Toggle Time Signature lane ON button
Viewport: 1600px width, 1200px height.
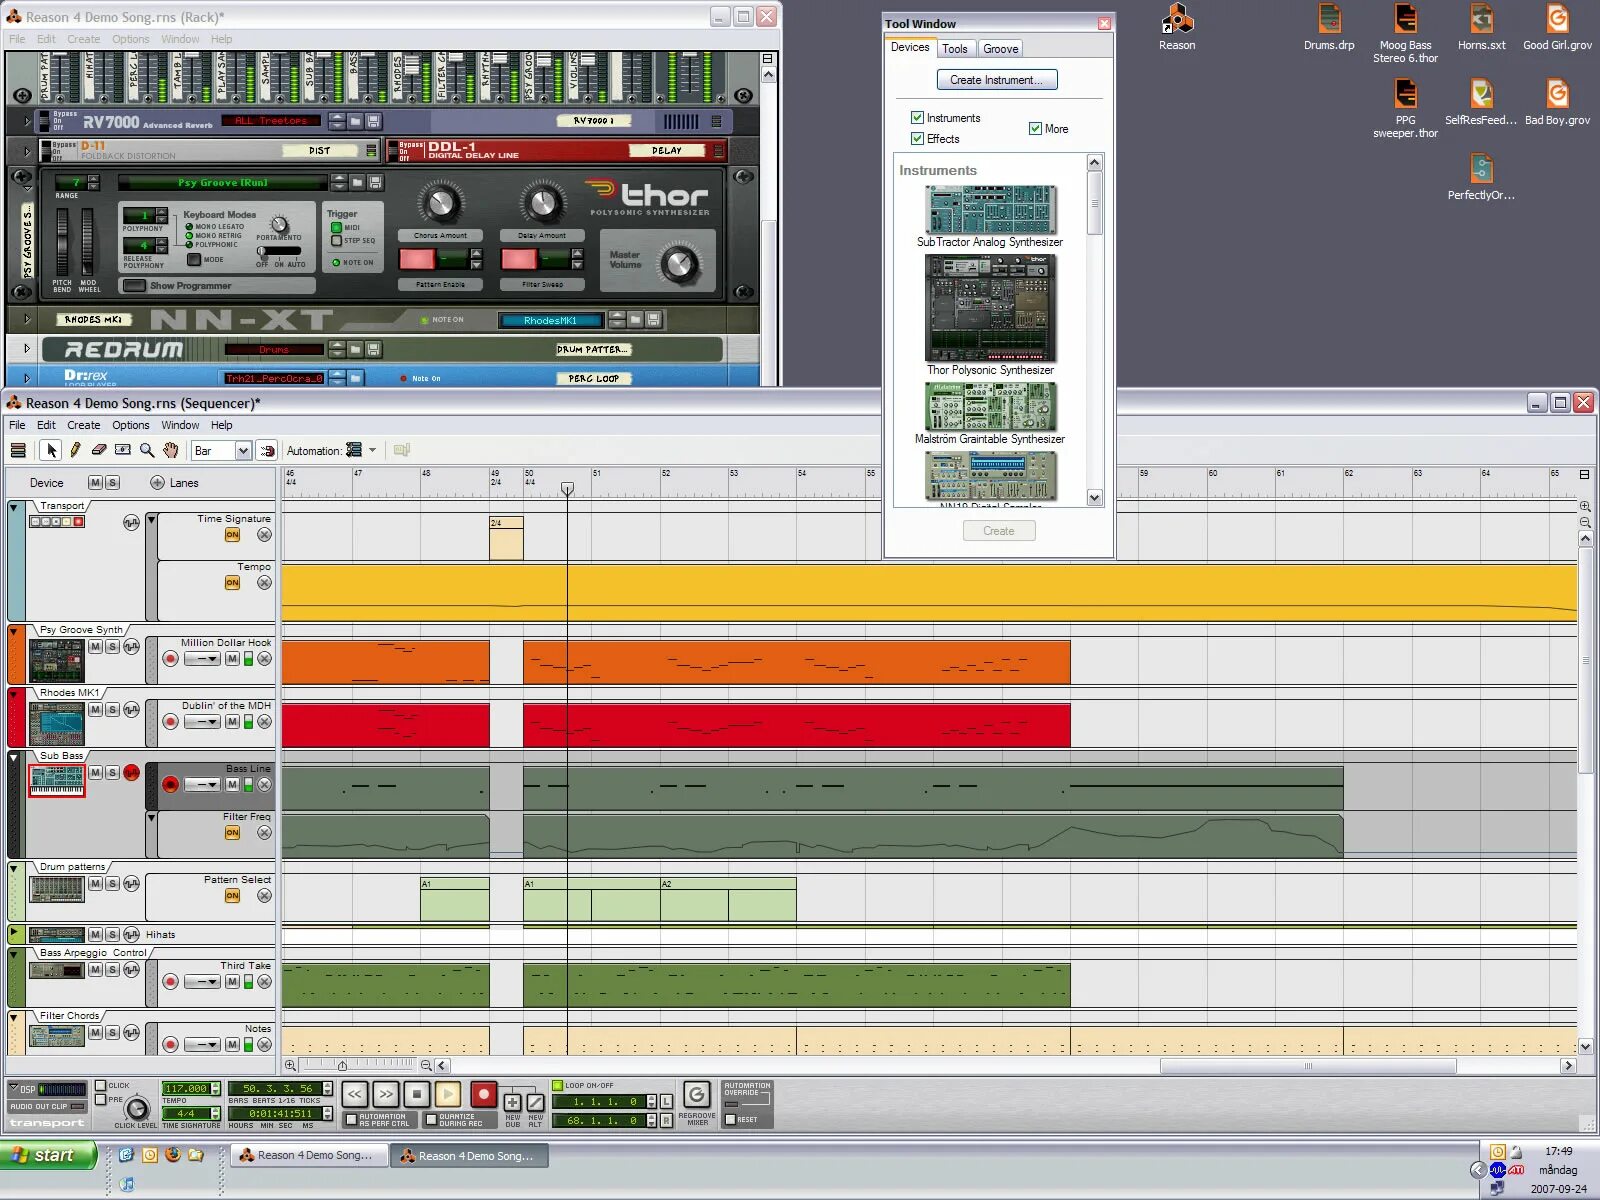point(232,535)
